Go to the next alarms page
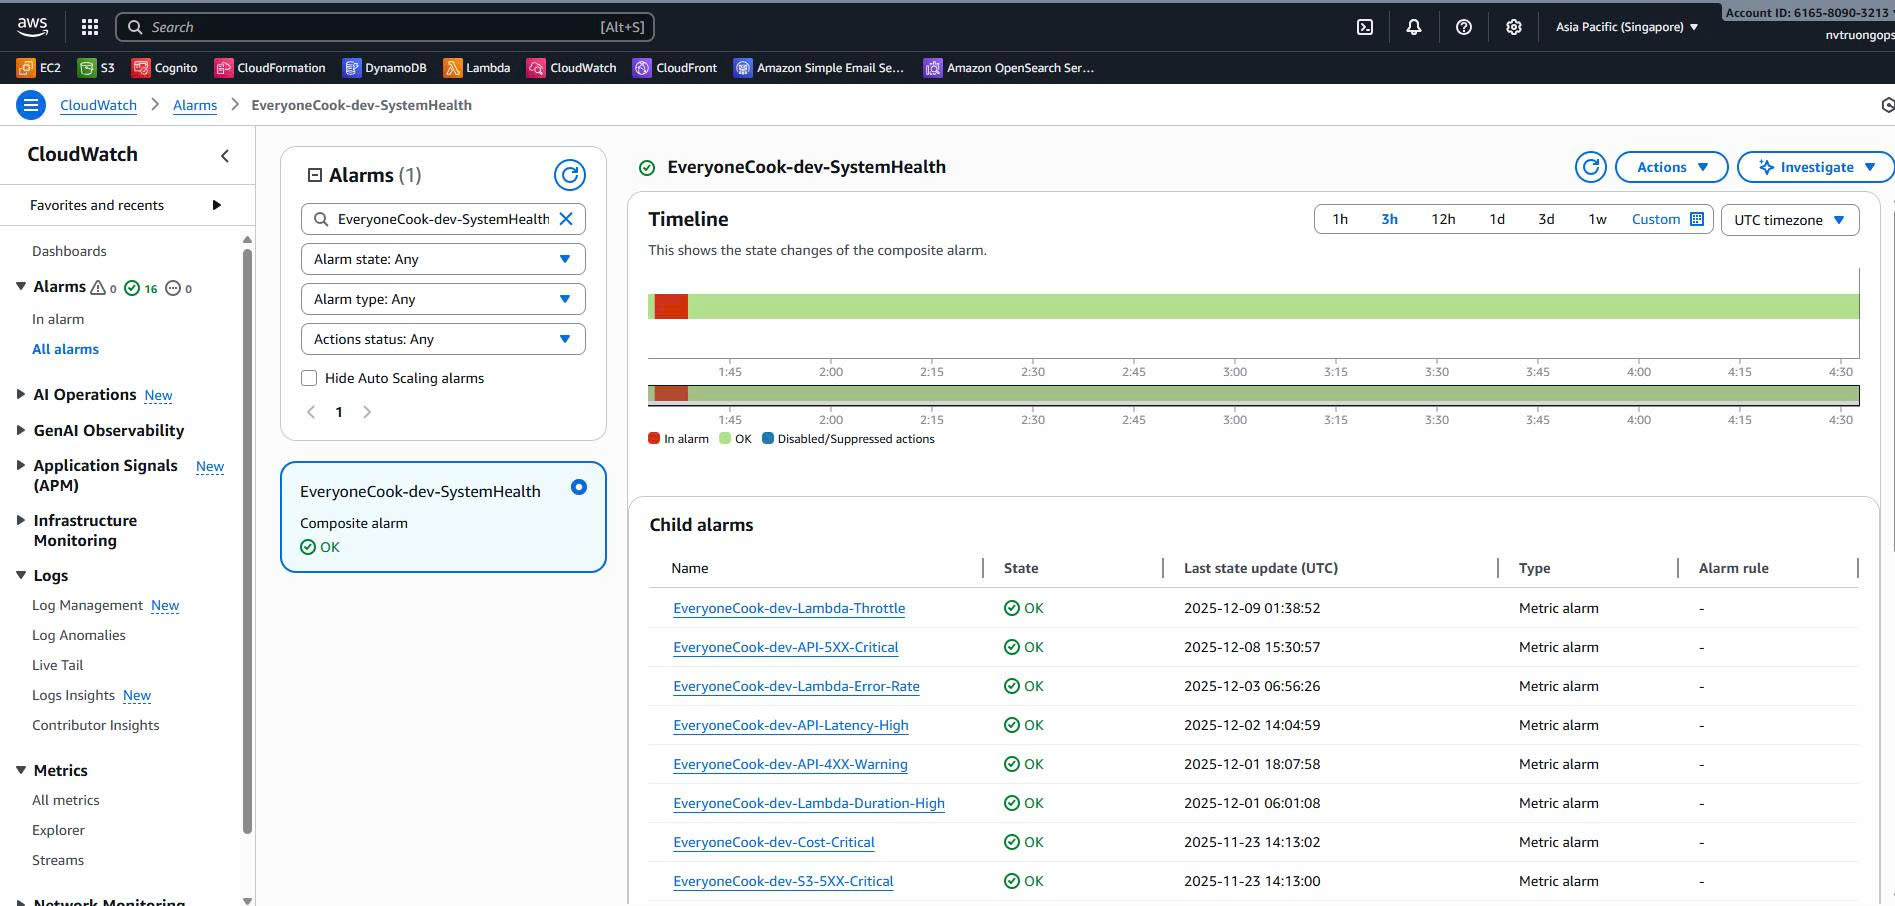 [367, 412]
